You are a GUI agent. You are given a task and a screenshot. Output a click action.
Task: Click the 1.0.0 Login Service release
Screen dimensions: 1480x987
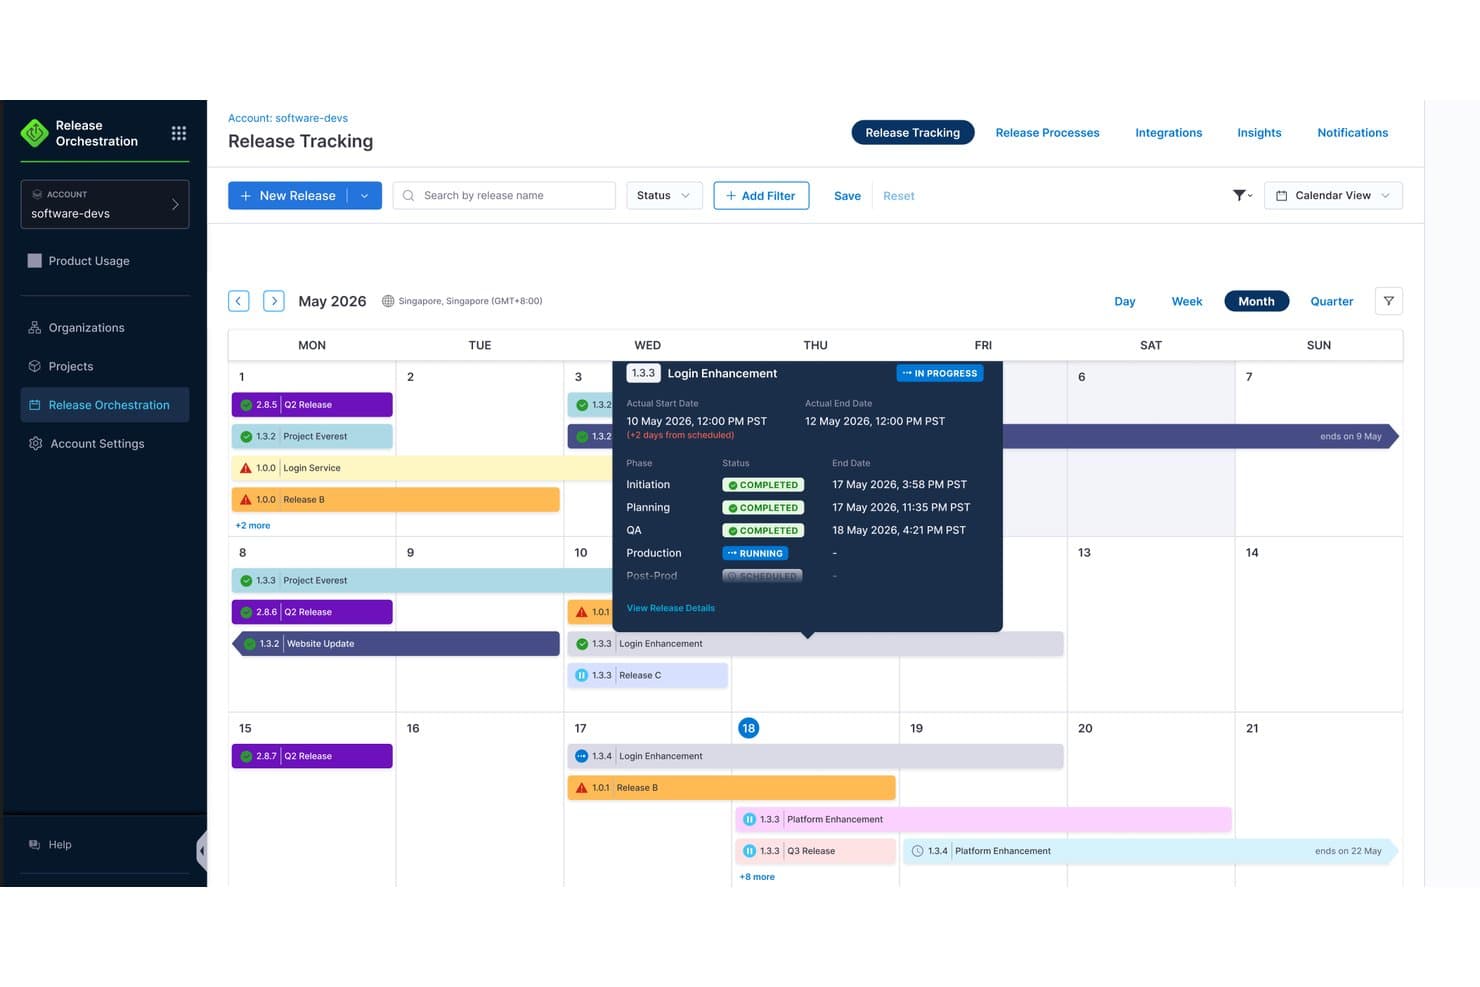click(x=422, y=468)
